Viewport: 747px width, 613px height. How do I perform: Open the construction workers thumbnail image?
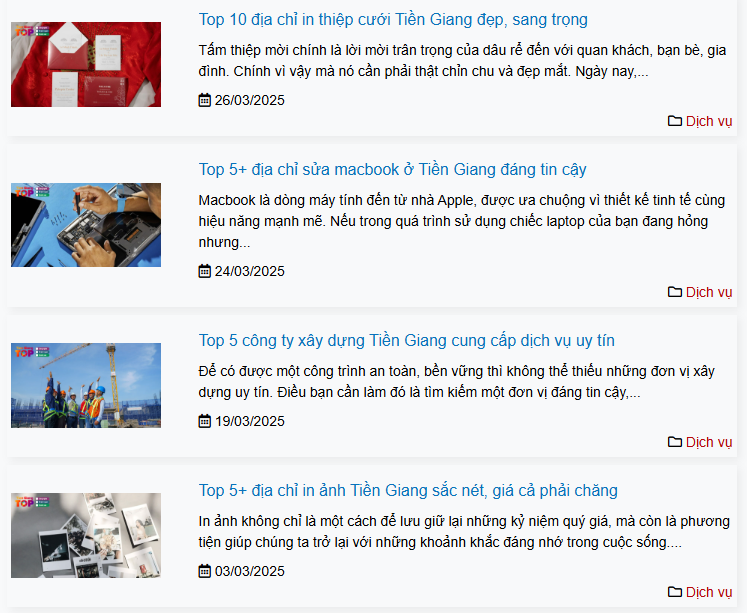[86, 385]
